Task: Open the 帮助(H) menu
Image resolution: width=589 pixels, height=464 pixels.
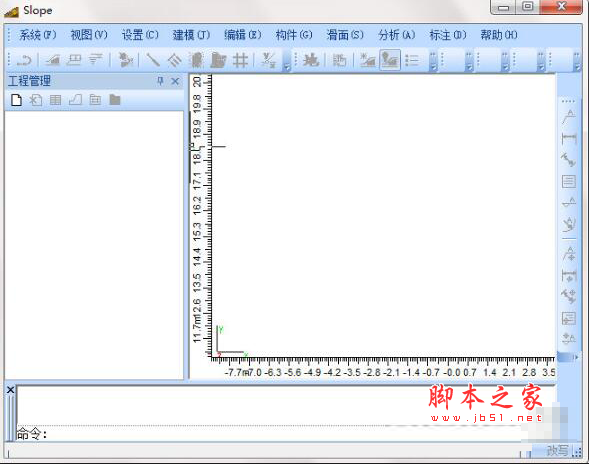Action: [x=499, y=35]
